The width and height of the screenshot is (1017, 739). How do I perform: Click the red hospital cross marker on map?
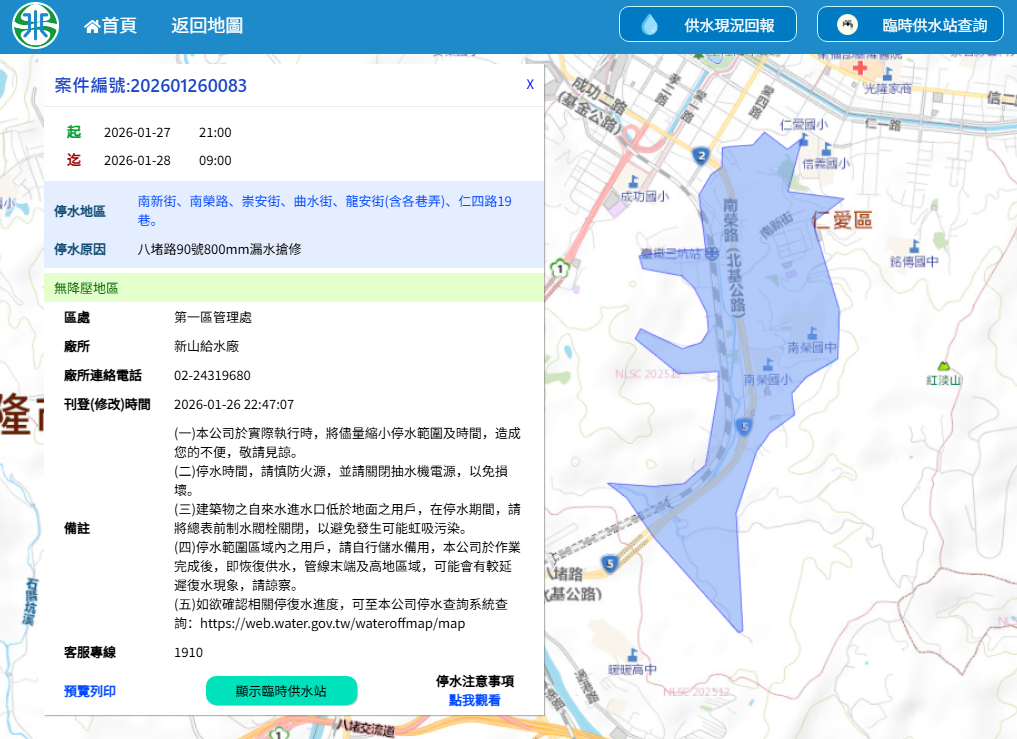point(860,69)
